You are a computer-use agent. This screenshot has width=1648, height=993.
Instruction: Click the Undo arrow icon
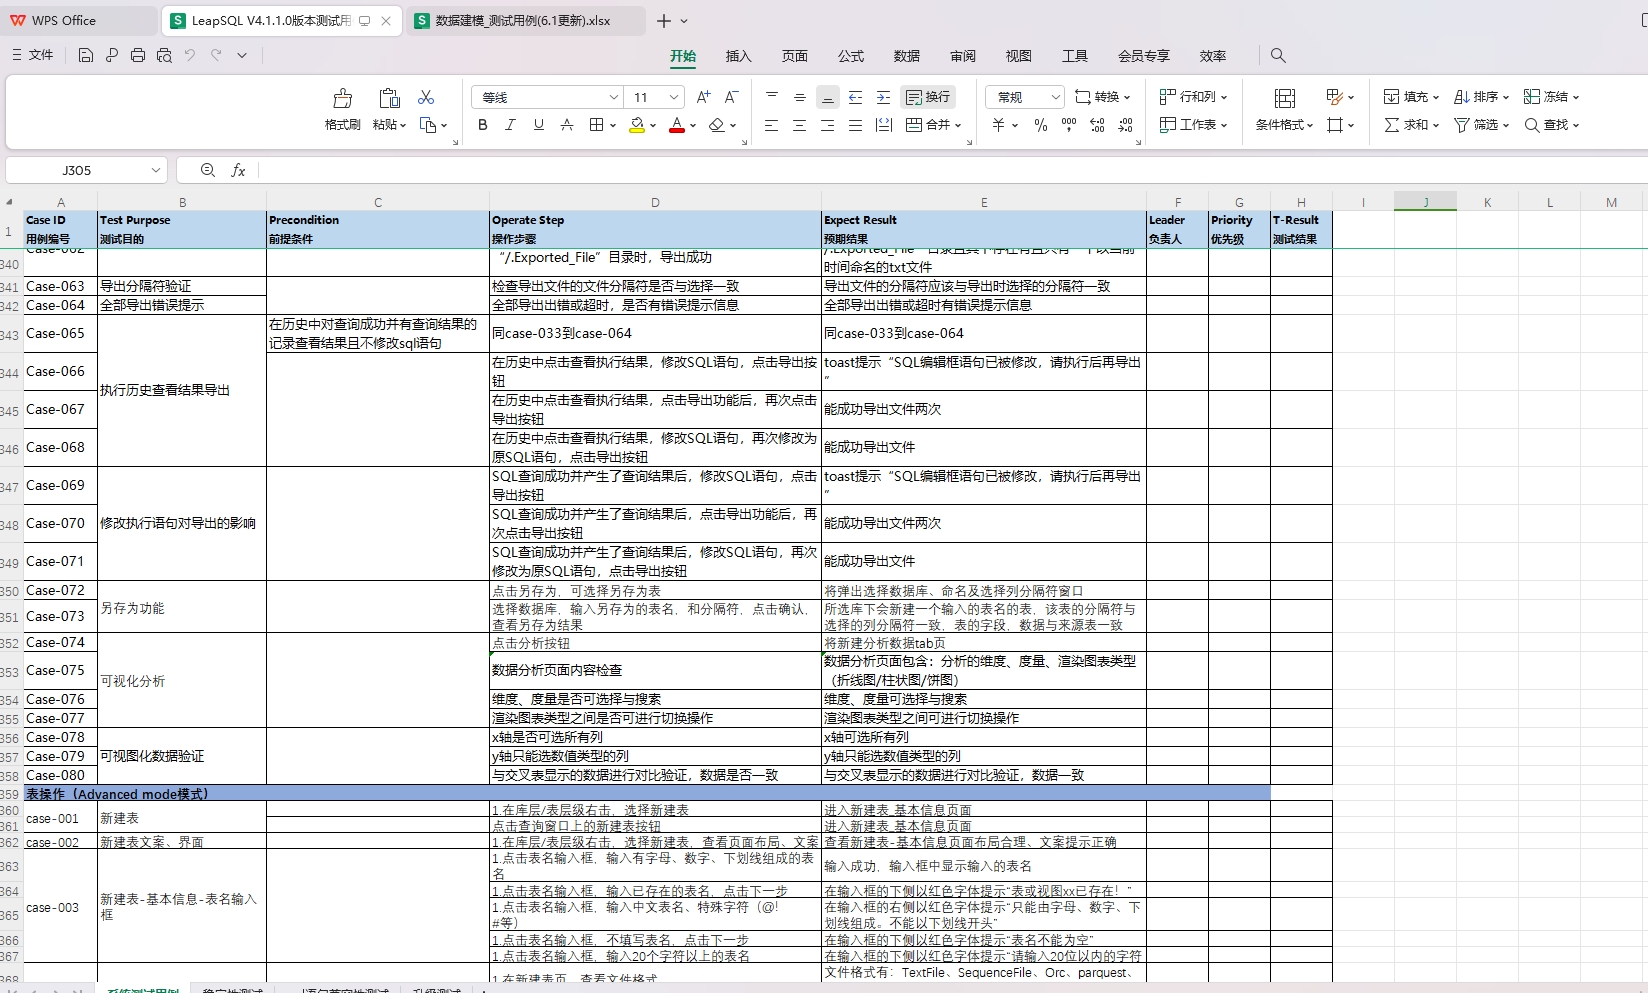[x=190, y=55]
